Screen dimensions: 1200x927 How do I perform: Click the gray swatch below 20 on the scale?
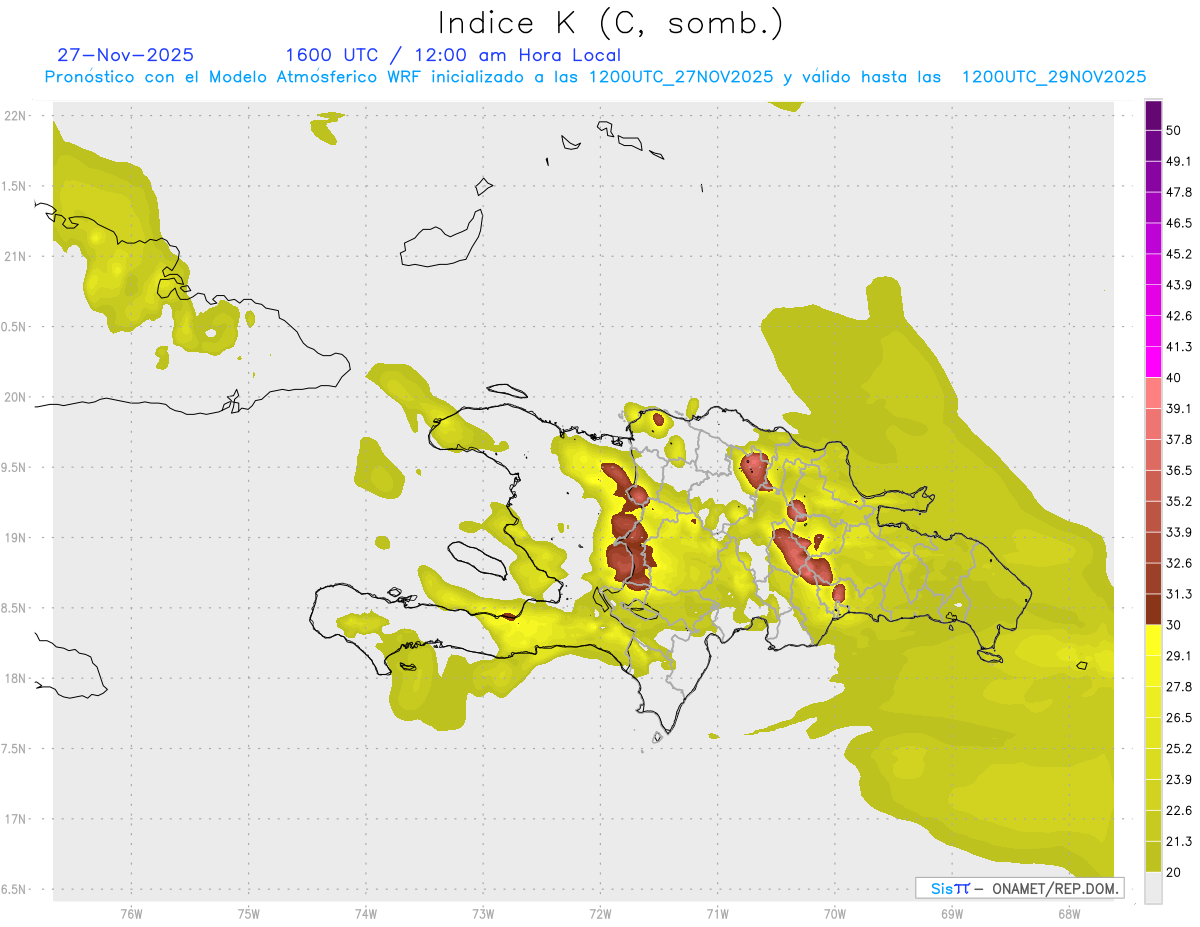[1153, 888]
